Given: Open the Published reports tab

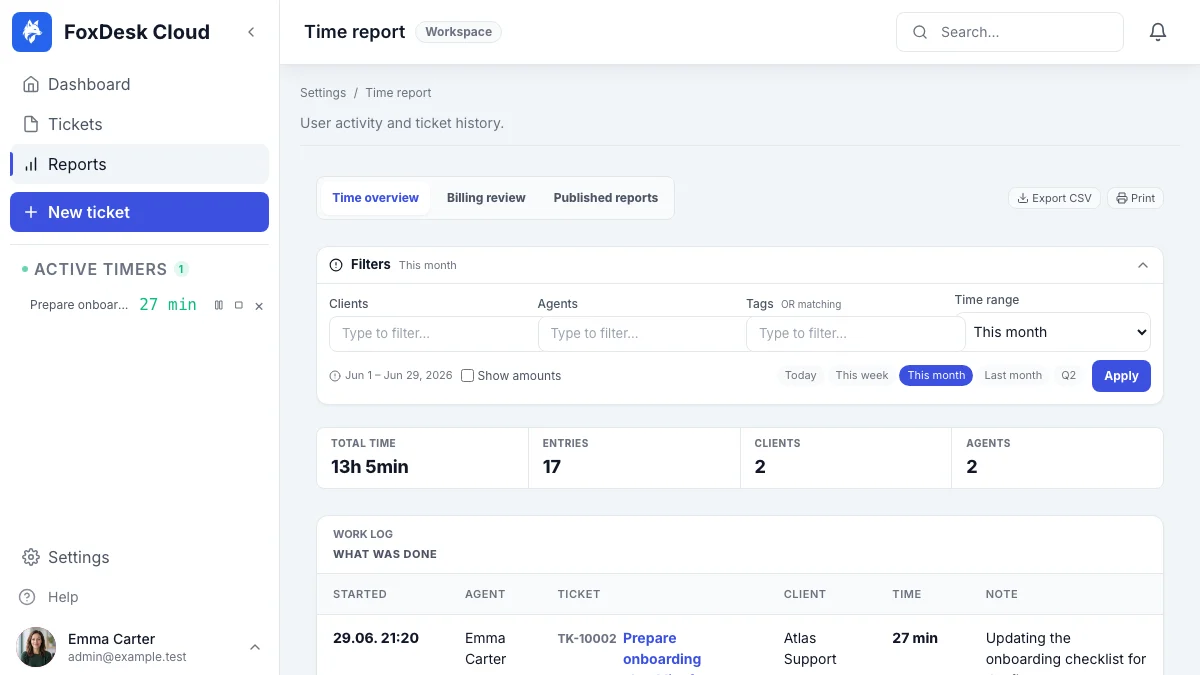Looking at the screenshot, I should click(x=606, y=198).
